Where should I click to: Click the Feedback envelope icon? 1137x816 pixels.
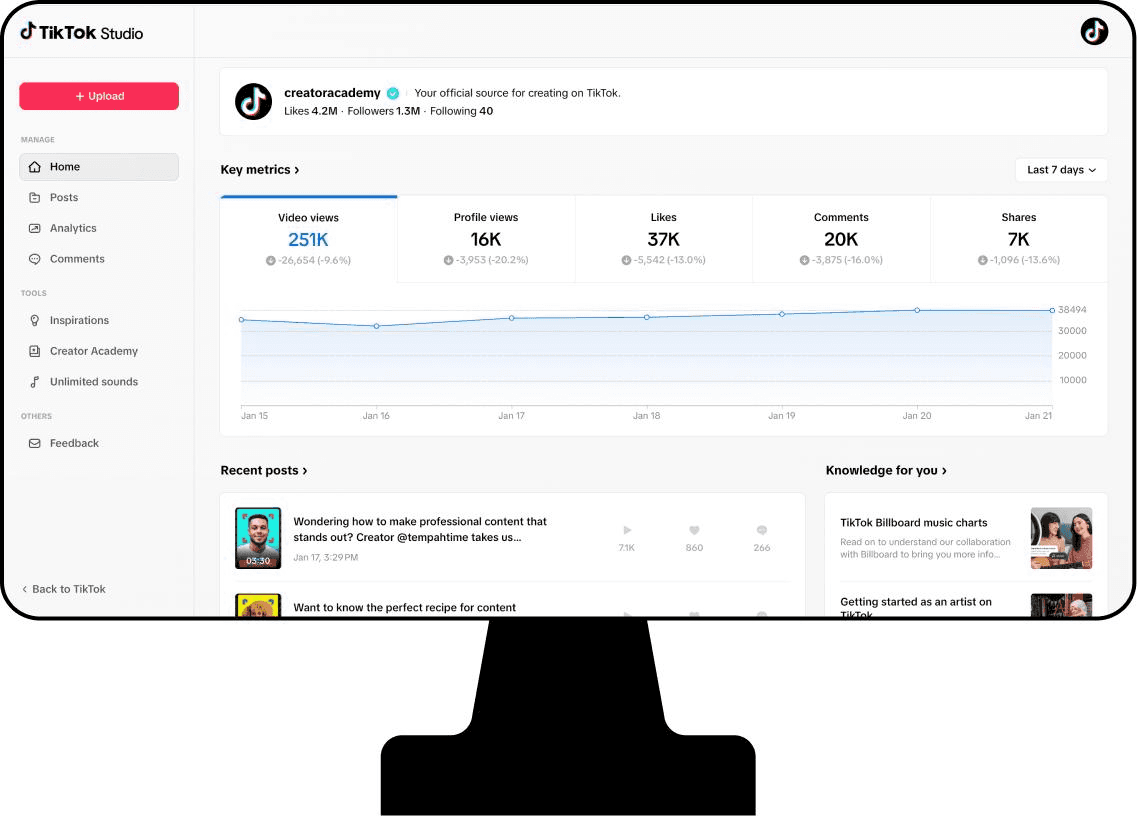pos(34,443)
